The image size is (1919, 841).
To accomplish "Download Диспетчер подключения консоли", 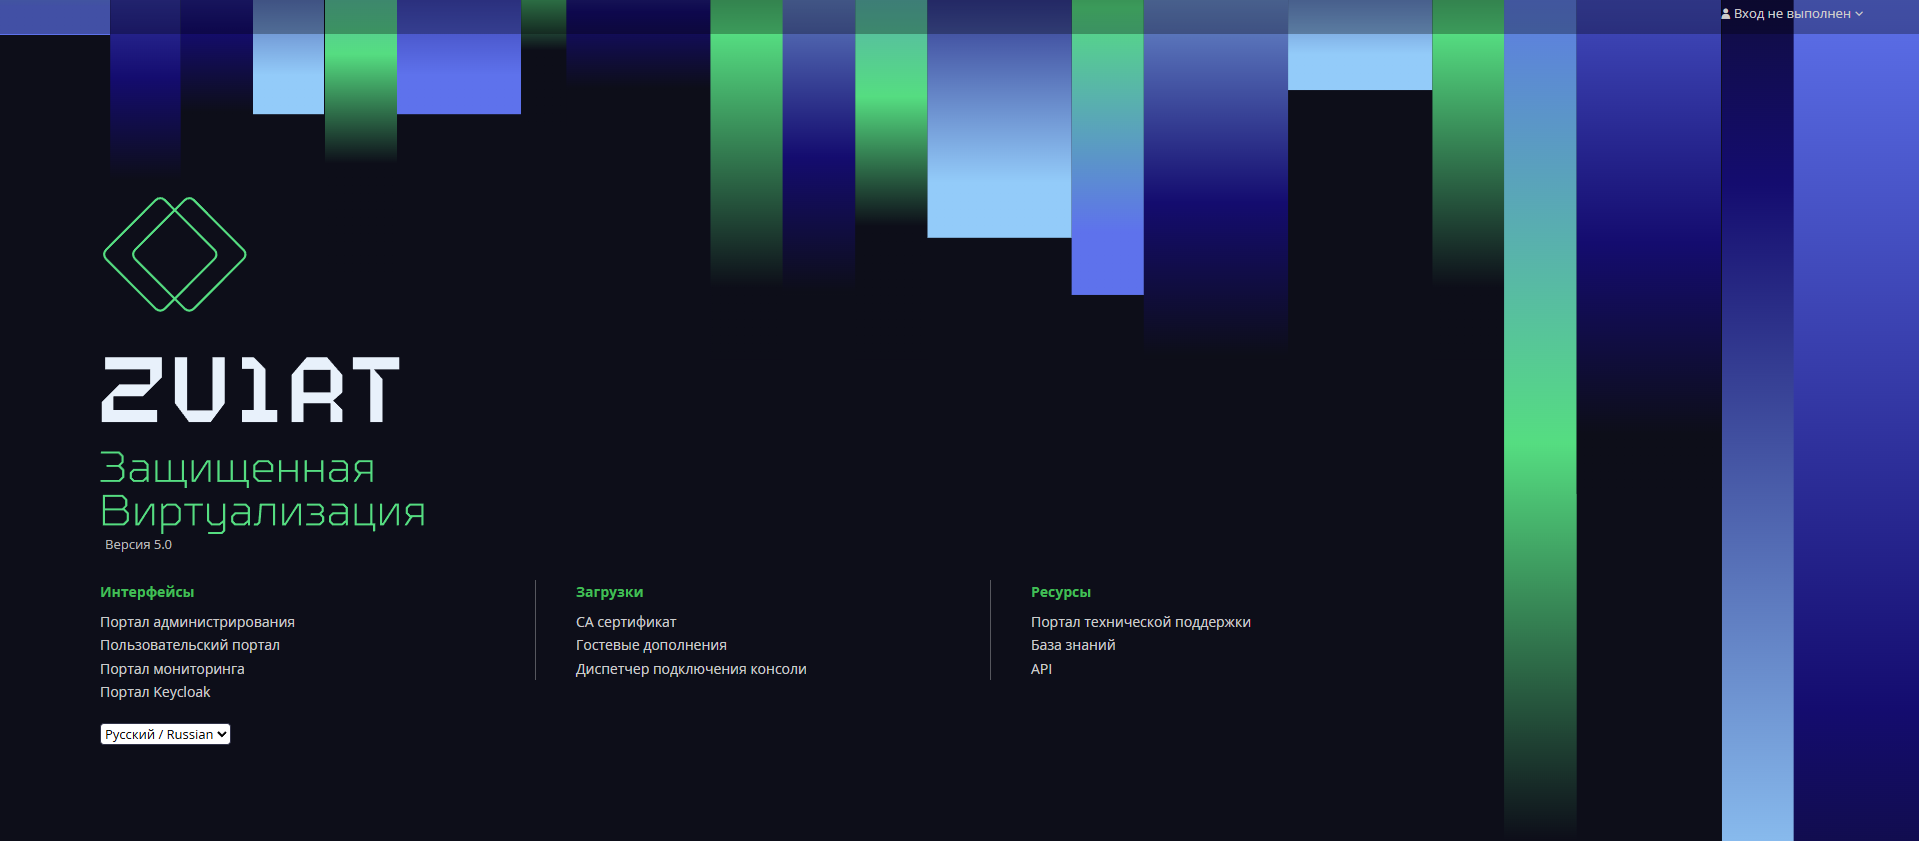I will [x=691, y=669].
